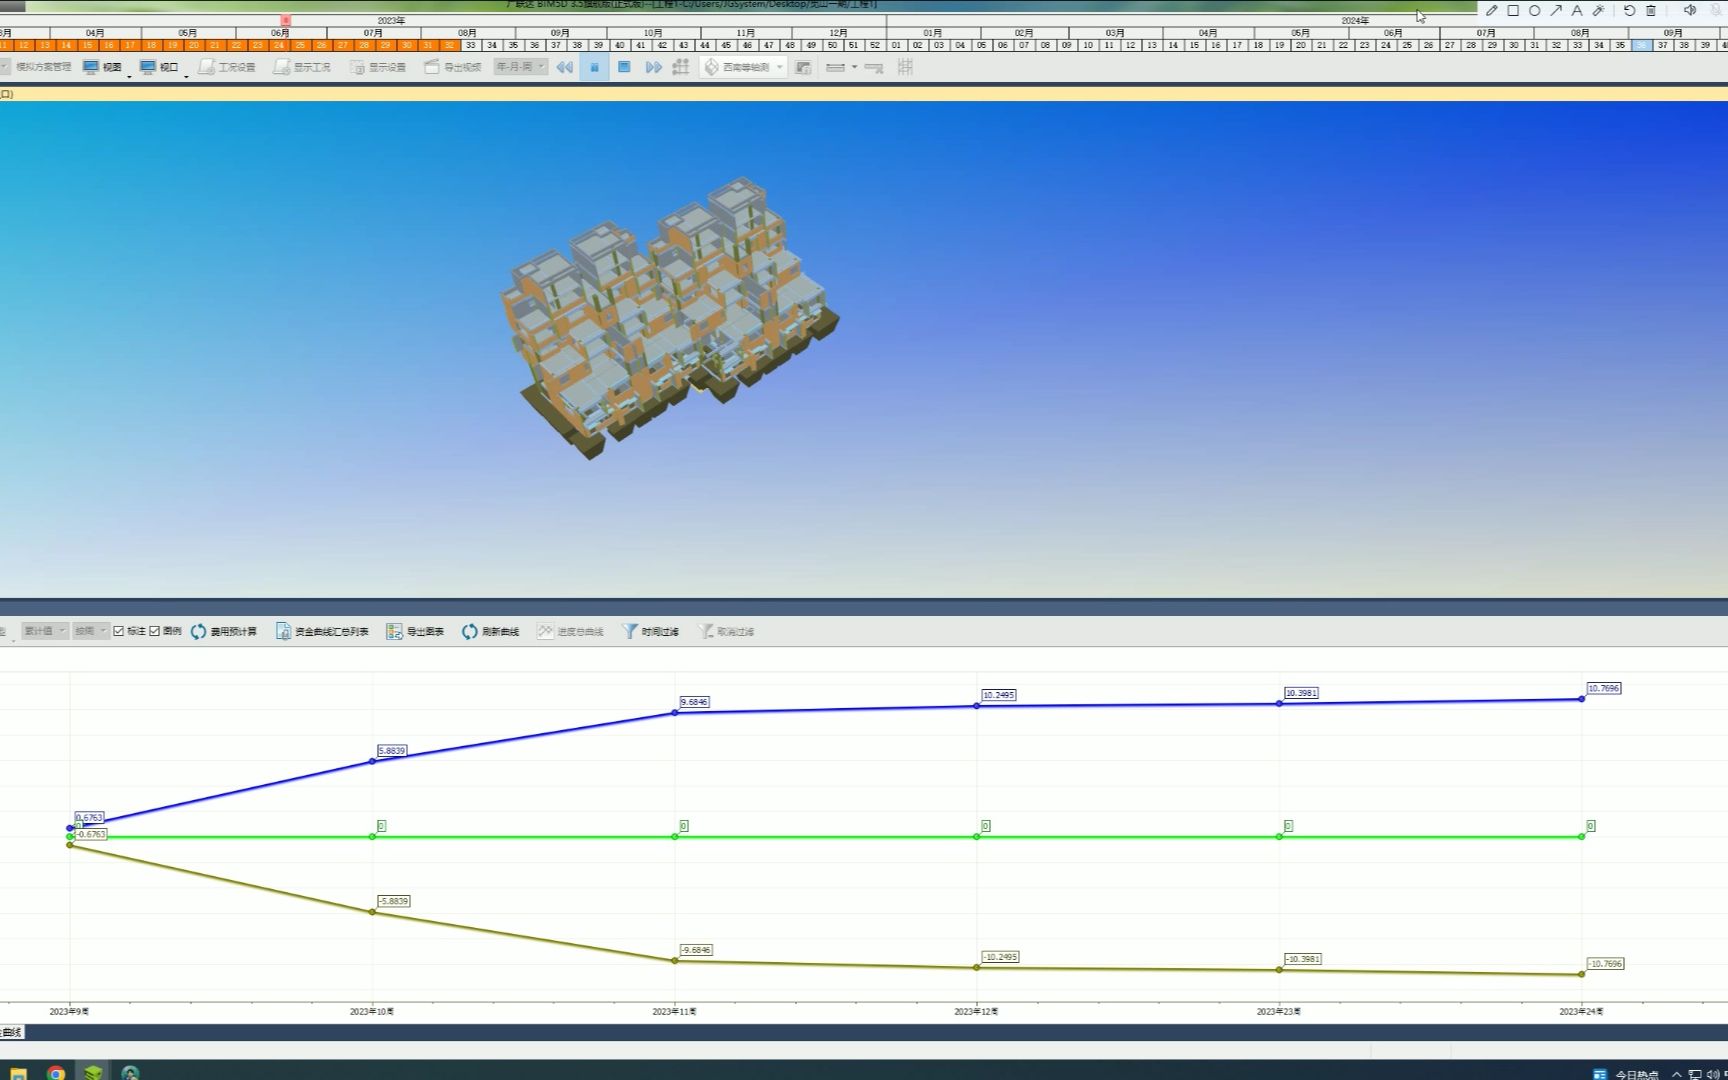Select the text annotation tool

tap(1577, 11)
